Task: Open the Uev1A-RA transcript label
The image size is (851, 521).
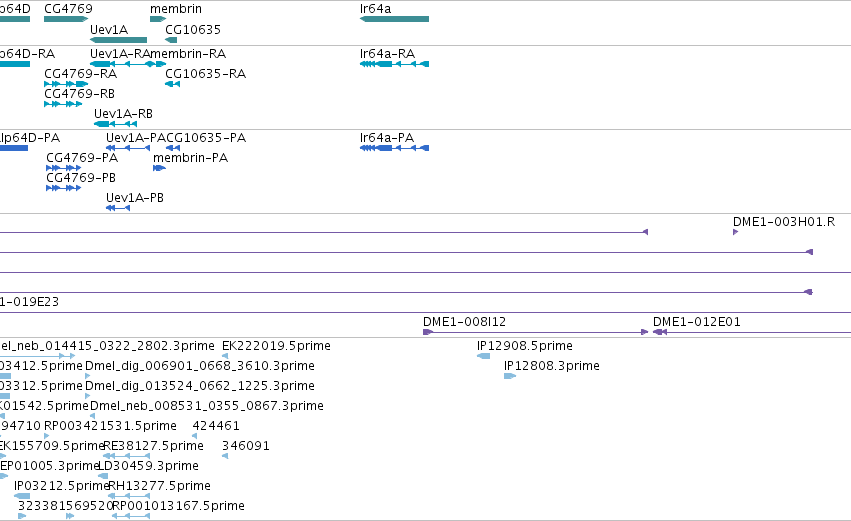Action: click(x=120, y=54)
